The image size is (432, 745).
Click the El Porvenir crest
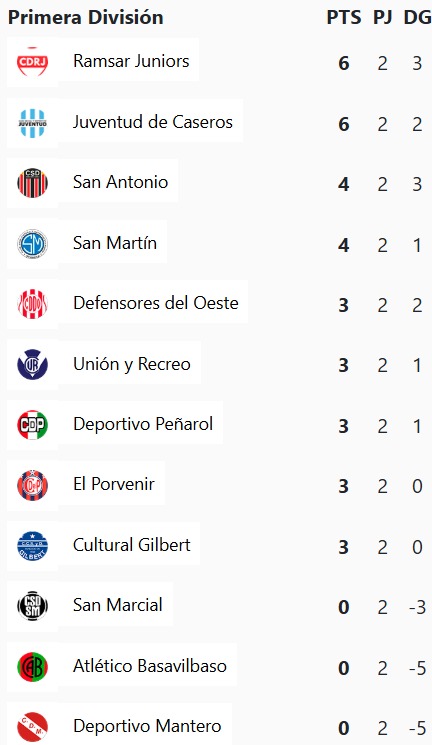click(x=32, y=485)
